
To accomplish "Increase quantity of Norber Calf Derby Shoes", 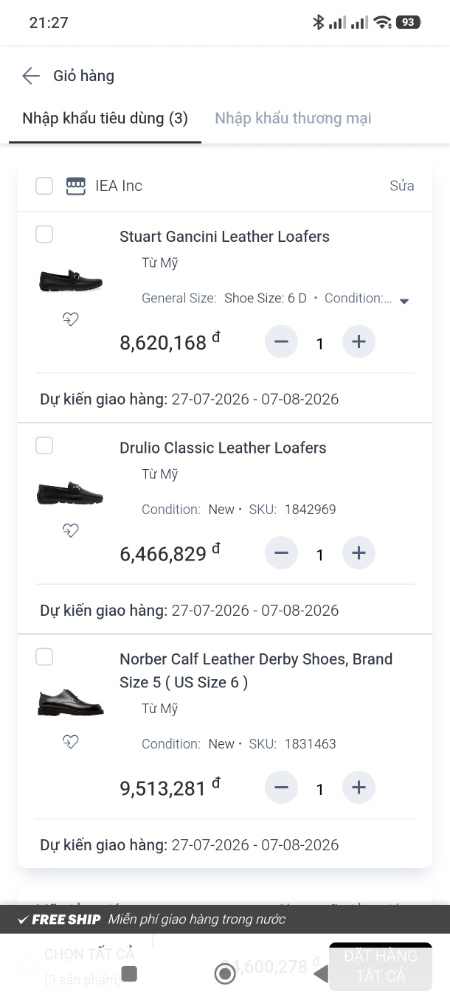I will point(359,788).
